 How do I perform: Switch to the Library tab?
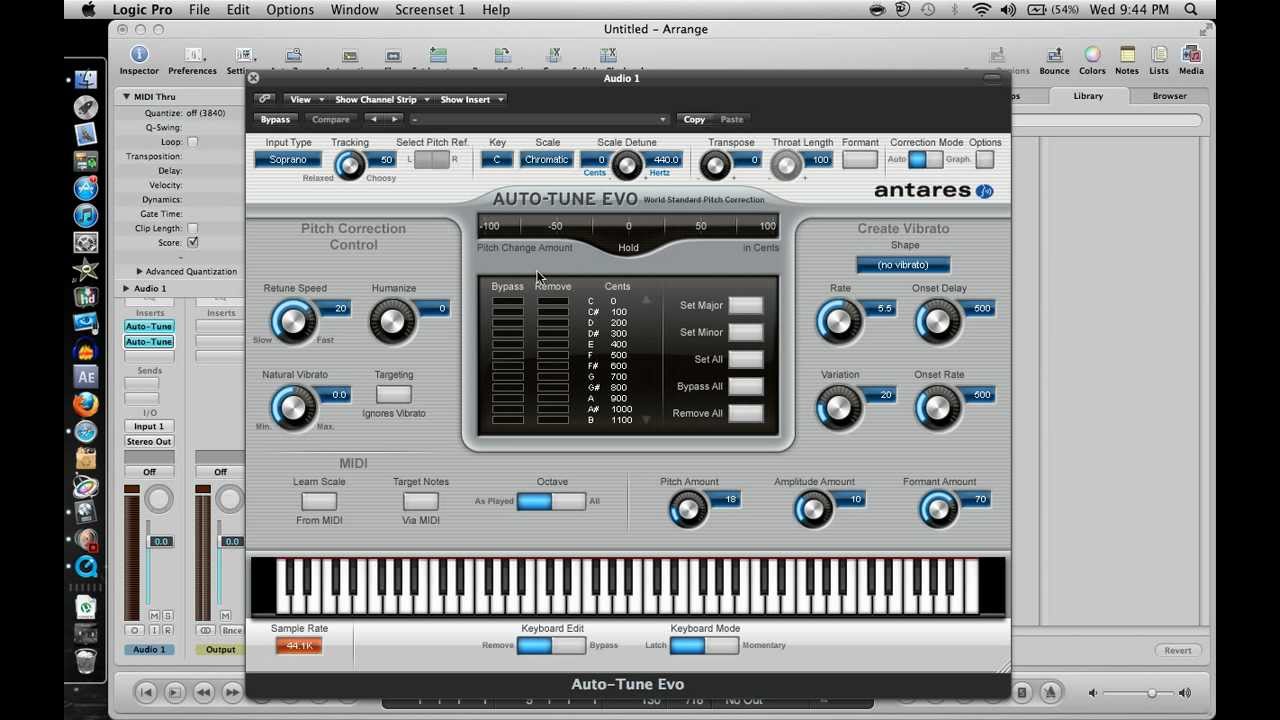[1088, 96]
